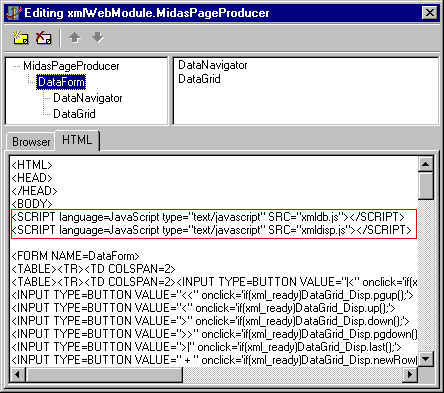The height and width of the screenshot is (393, 444).
Task: Click the </HEAD> closing tag line
Action: click(x=34, y=191)
